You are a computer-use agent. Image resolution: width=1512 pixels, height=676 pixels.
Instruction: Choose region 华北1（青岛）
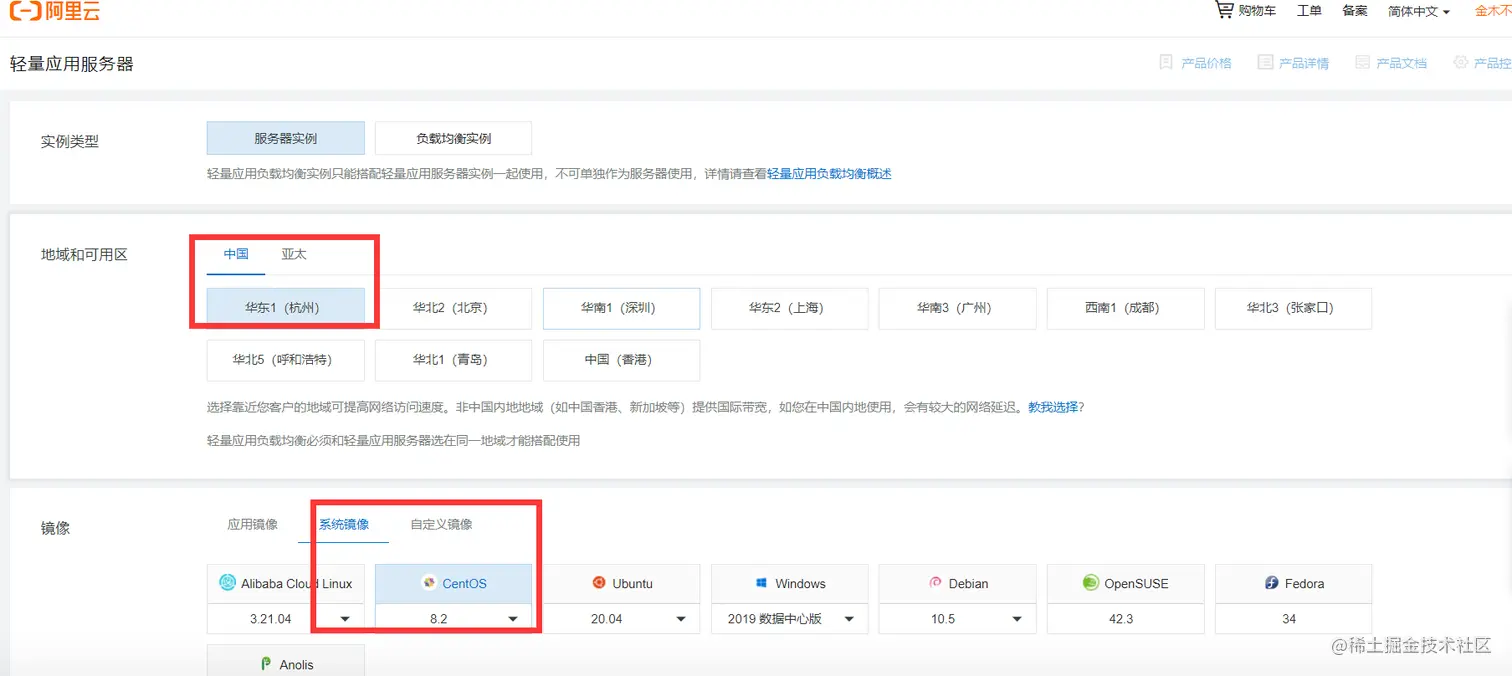click(x=453, y=360)
